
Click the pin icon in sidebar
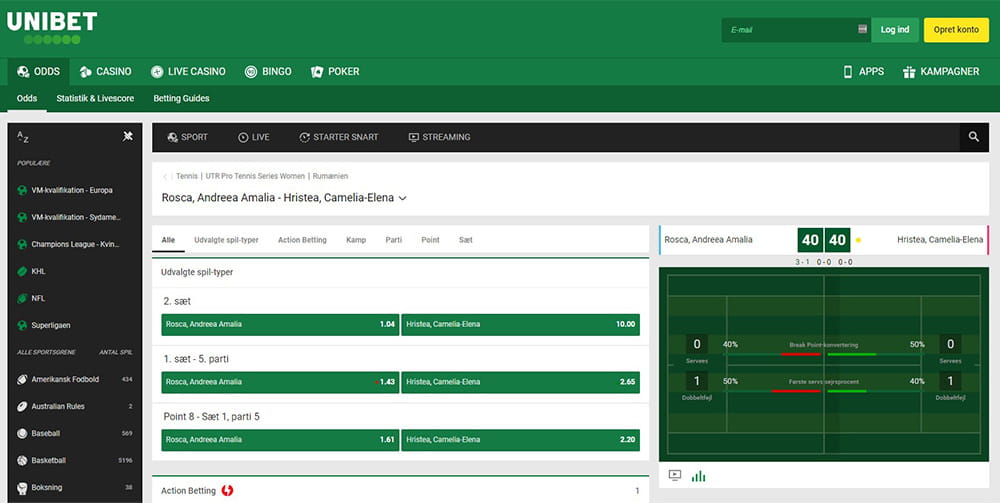[128, 136]
